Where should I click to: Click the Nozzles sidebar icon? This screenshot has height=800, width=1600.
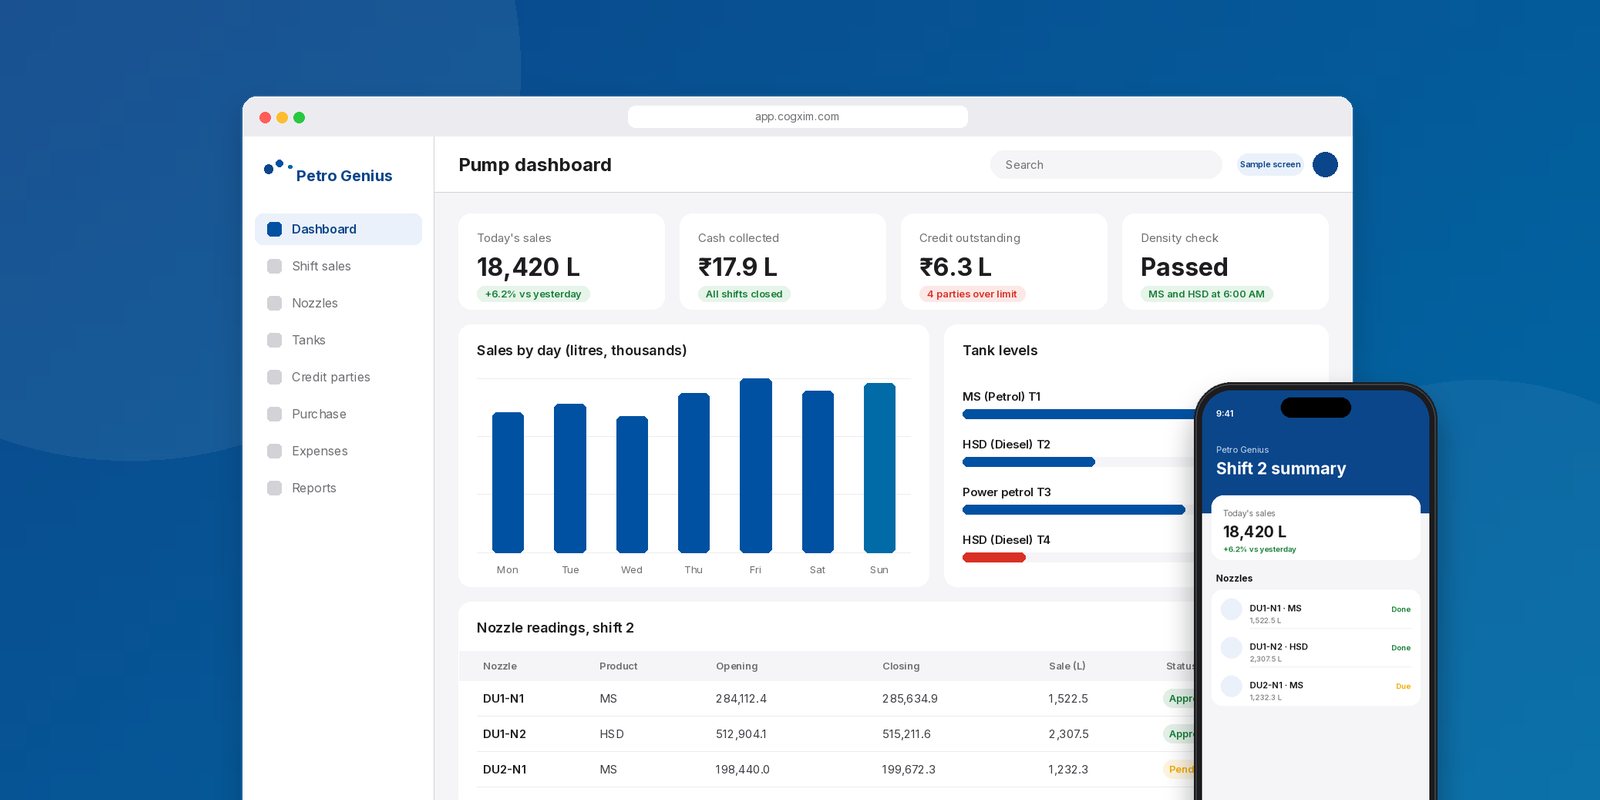coord(274,303)
